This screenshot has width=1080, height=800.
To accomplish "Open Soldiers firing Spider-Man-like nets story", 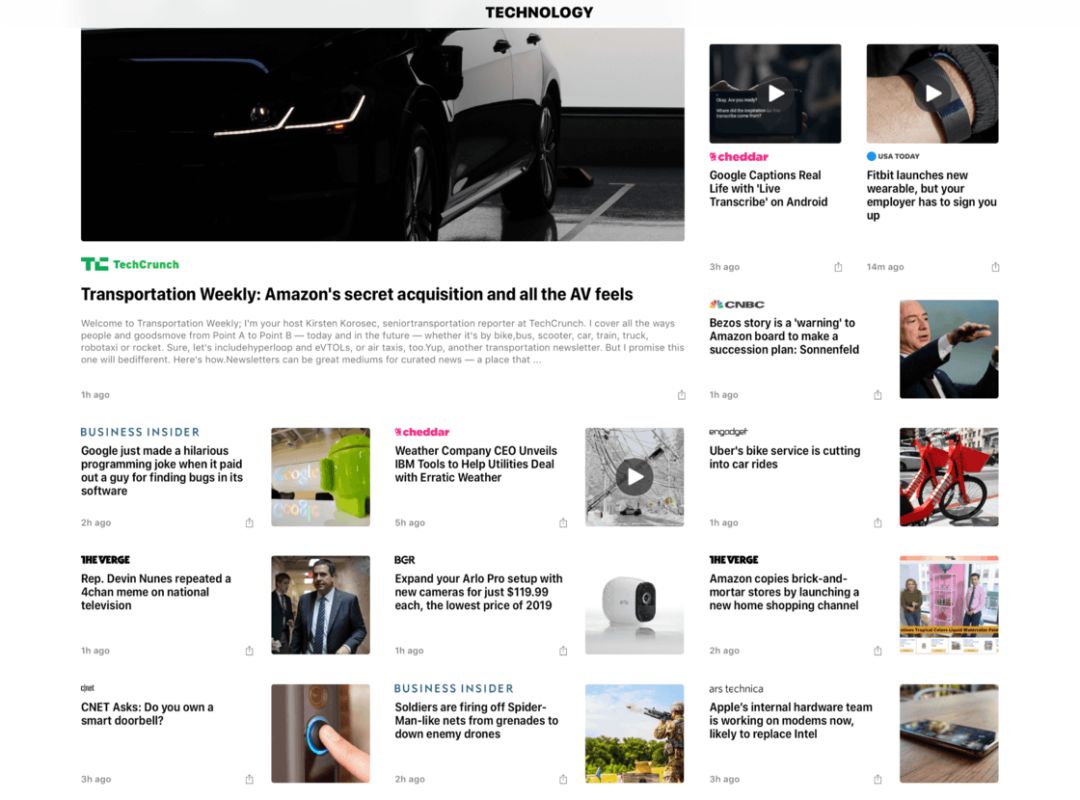I will (x=477, y=721).
